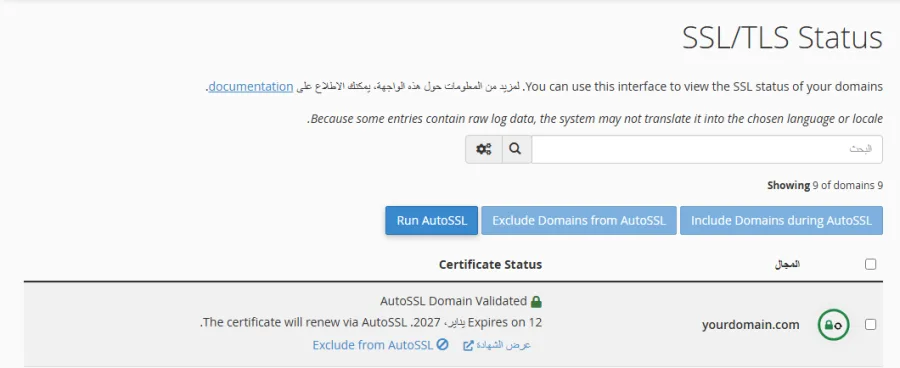
Task: Click the Showing 9 of domains 9 text
Action: [x=825, y=185]
